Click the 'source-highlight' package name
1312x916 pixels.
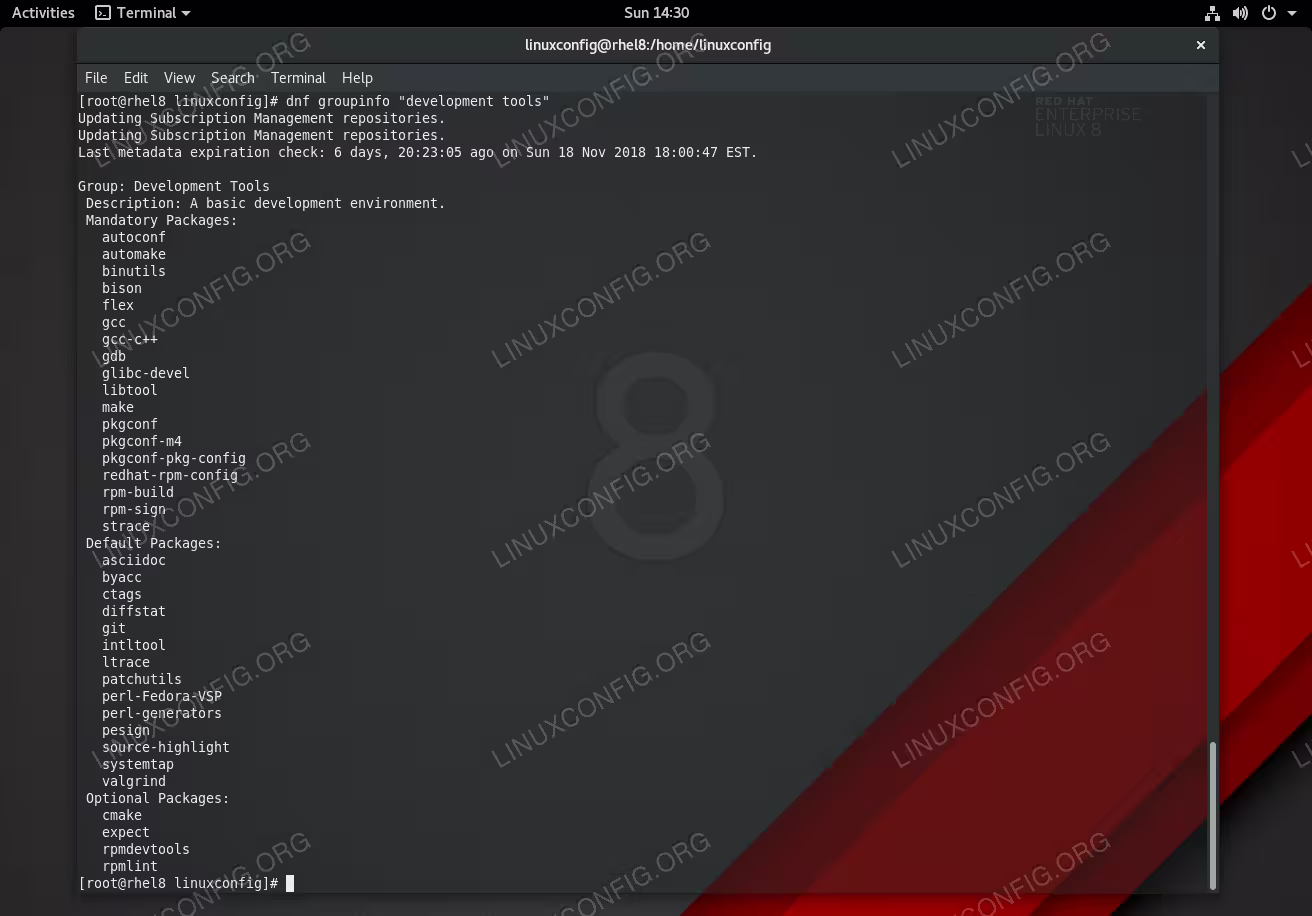point(166,747)
